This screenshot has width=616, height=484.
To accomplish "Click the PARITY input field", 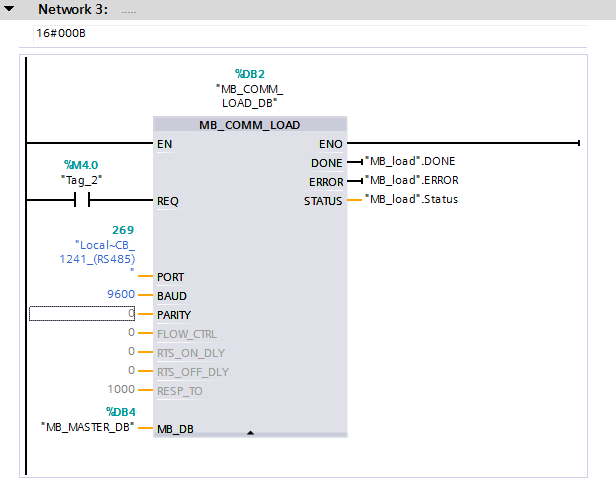I will tap(82, 314).
